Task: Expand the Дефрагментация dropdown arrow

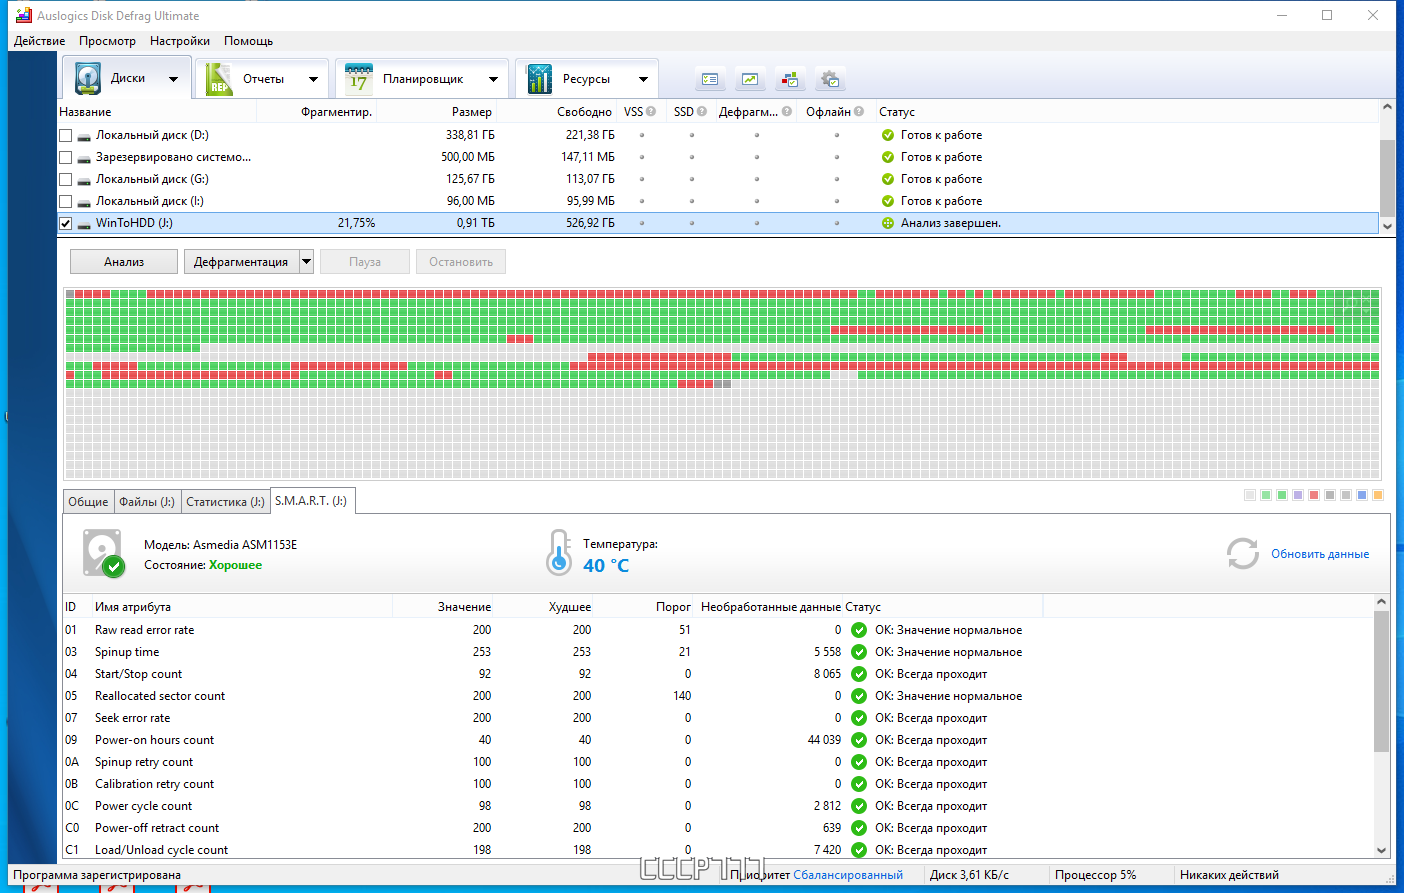Action: (306, 262)
